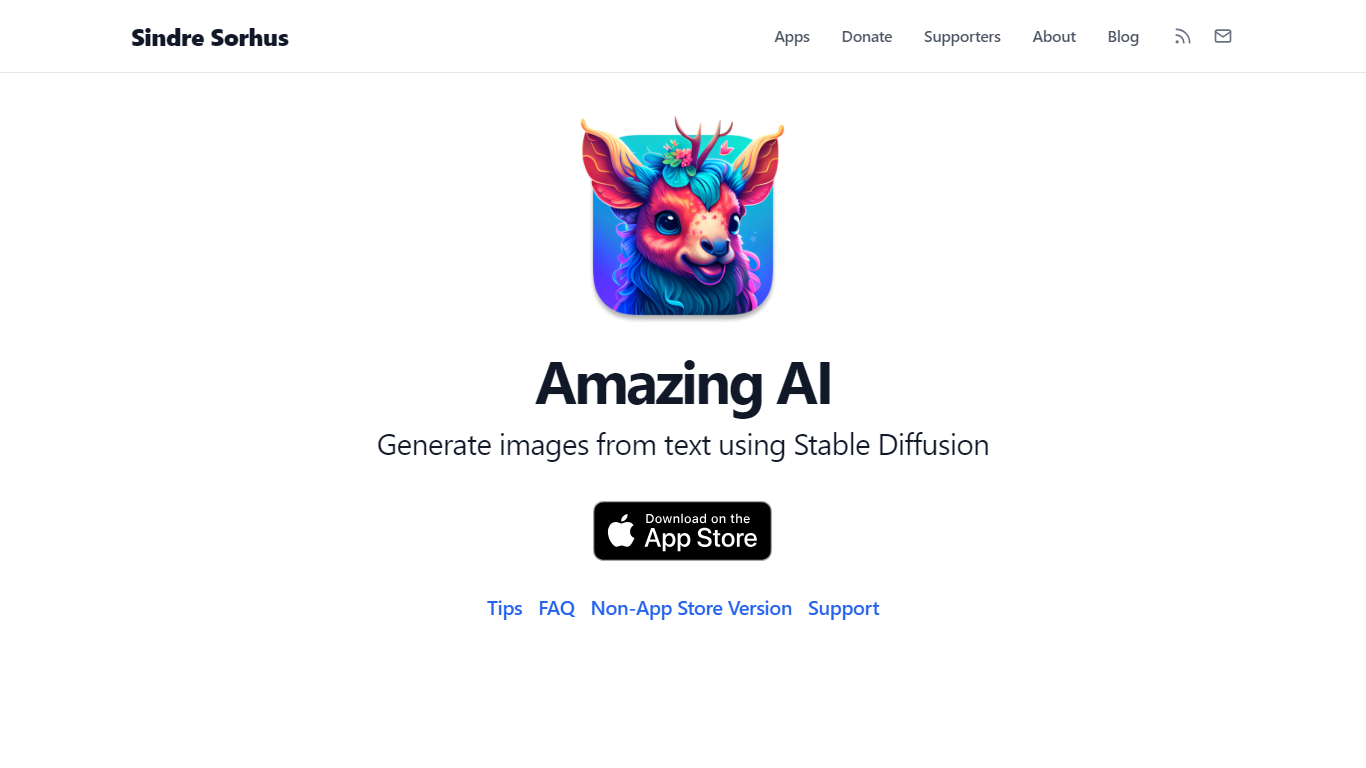This screenshot has height=768, width=1366.
Task: Click the email envelope icon
Action: coord(1223,36)
